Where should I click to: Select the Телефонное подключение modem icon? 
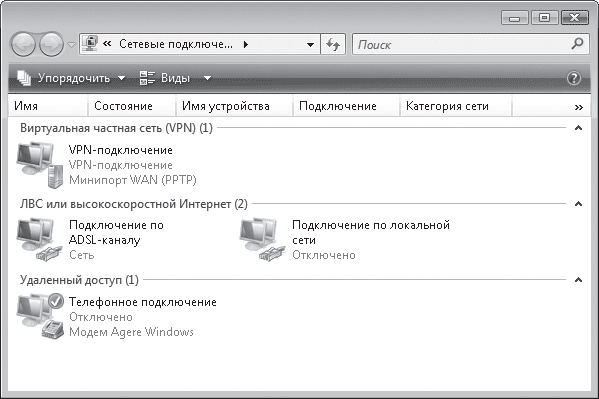click(x=40, y=316)
